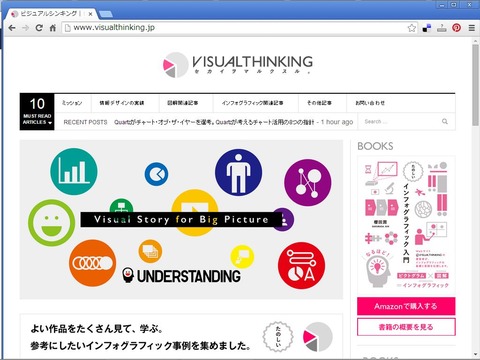Open the Chrome hamburger menu

point(472,28)
